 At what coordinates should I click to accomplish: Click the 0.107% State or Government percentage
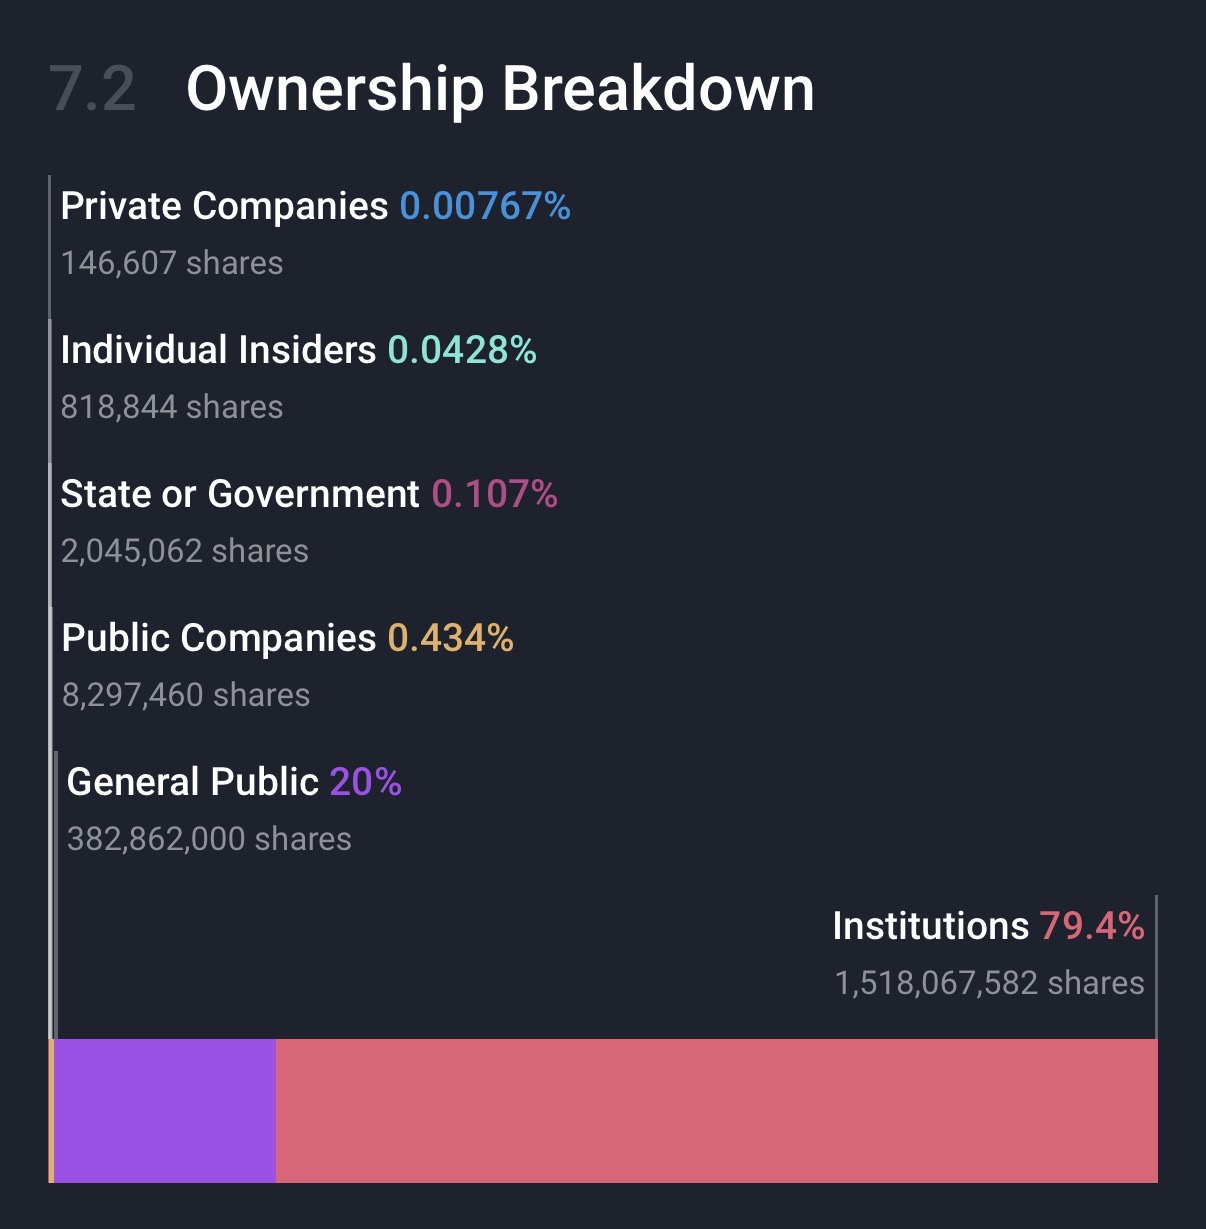tap(494, 494)
